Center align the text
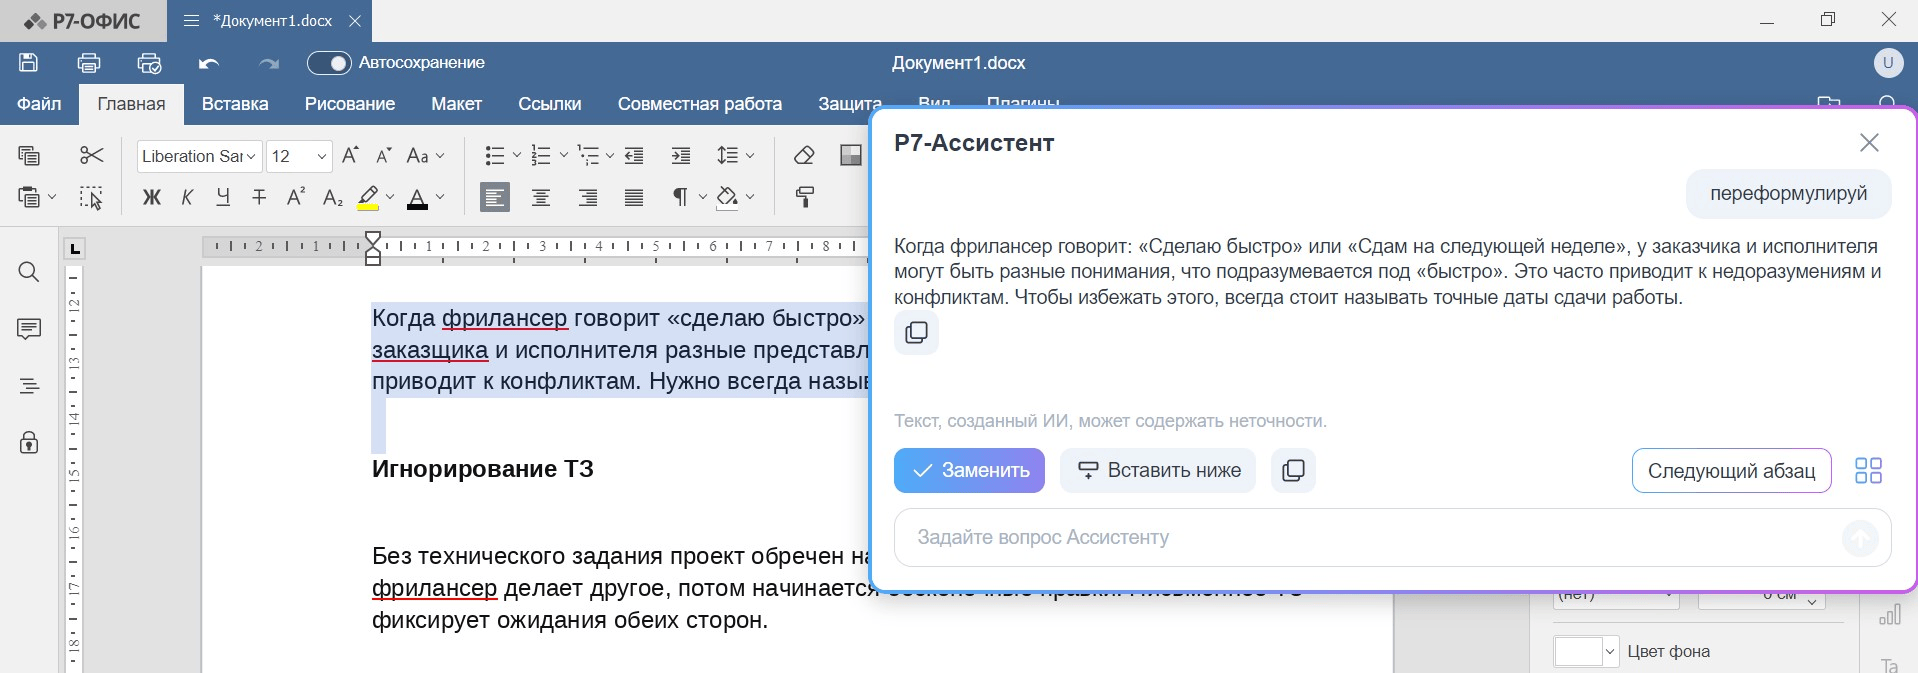Viewport: 1918px width, 673px height. coord(541,197)
